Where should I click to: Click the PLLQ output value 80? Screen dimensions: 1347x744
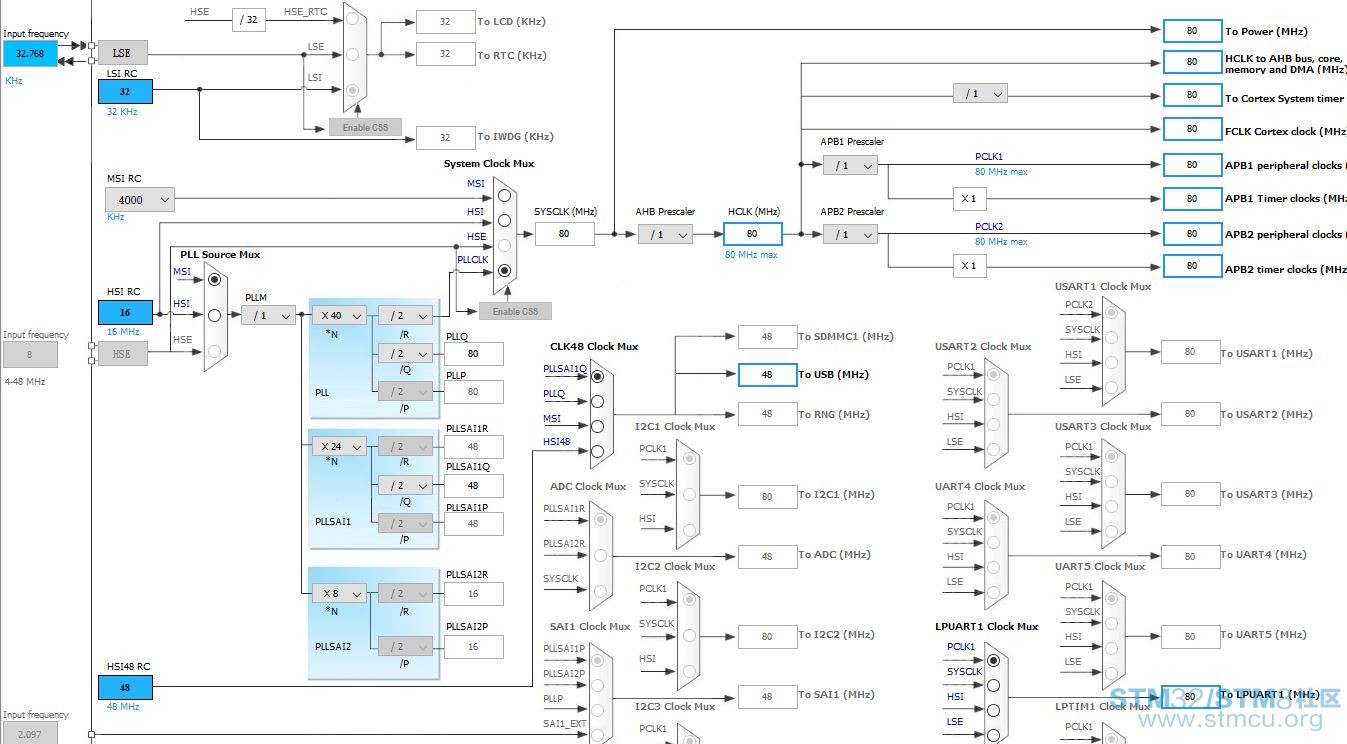pos(473,353)
